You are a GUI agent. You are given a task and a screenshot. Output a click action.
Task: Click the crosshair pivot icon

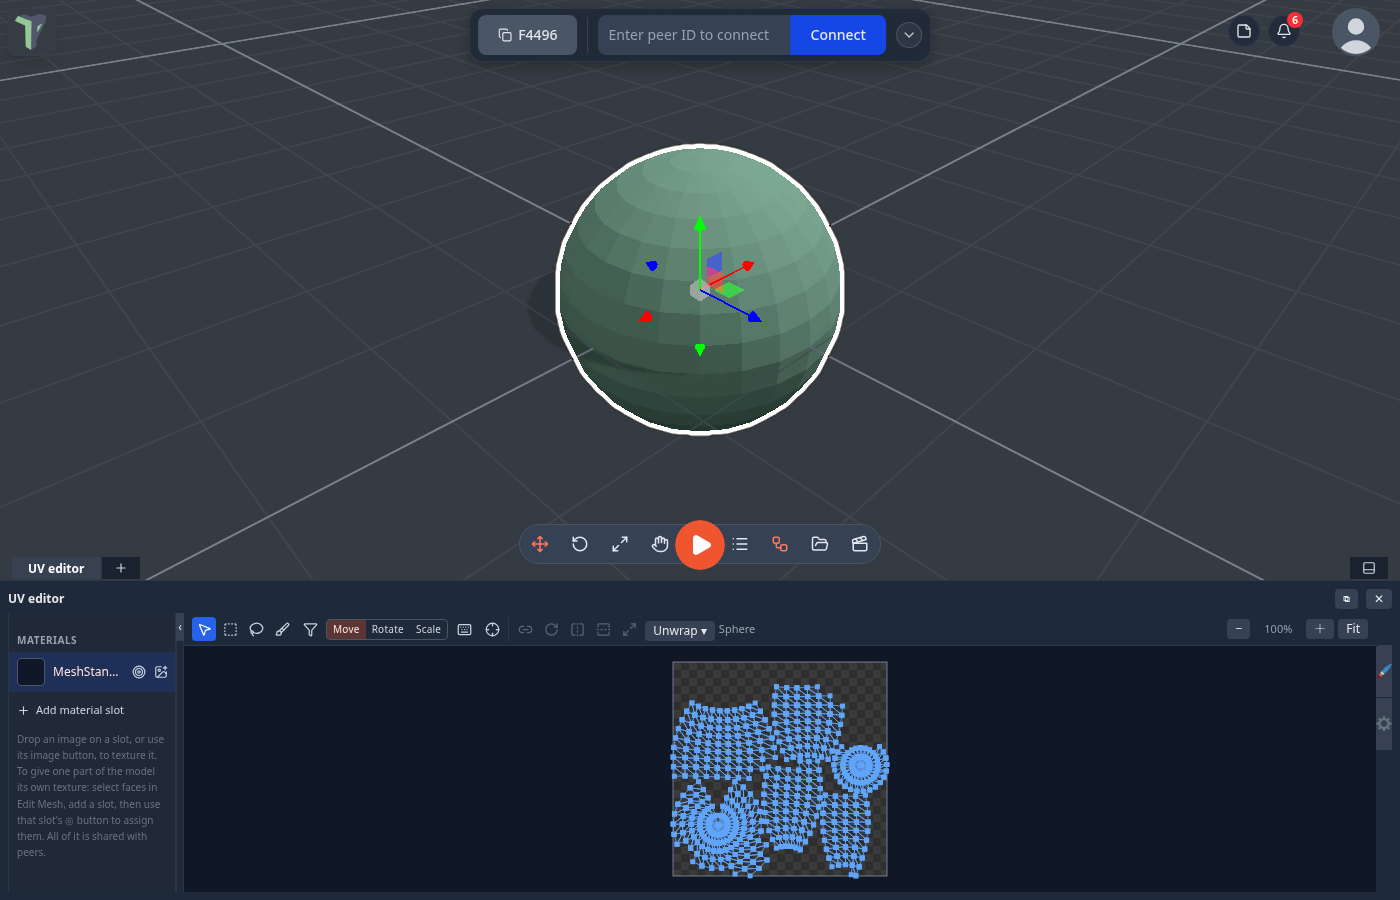tap(492, 629)
